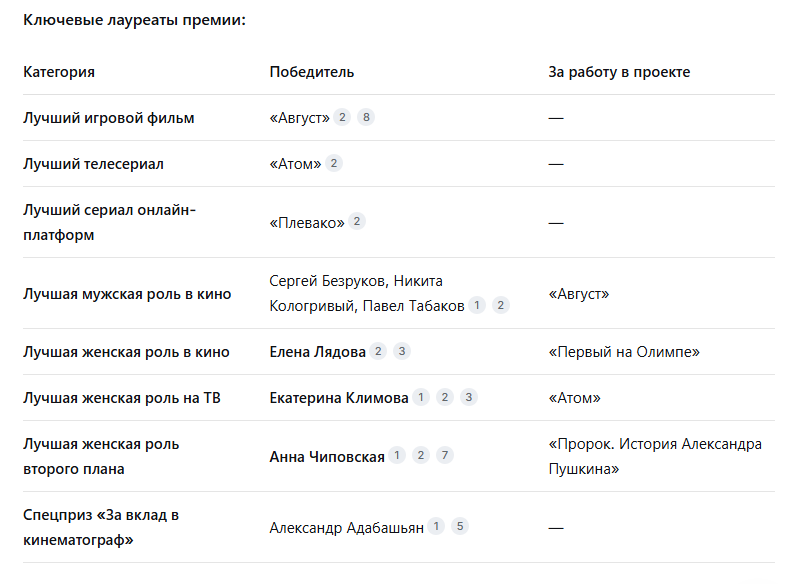Click the «Лучший телесериал» category cell
Screen dimensions: 805x584
tap(93, 163)
